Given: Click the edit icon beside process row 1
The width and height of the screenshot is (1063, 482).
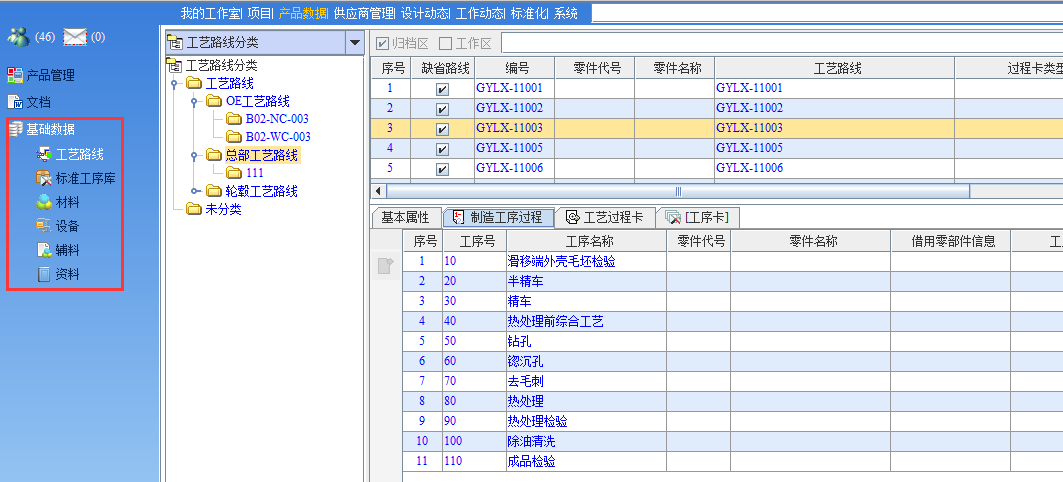Looking at the screenshot, I should point(385,266).
